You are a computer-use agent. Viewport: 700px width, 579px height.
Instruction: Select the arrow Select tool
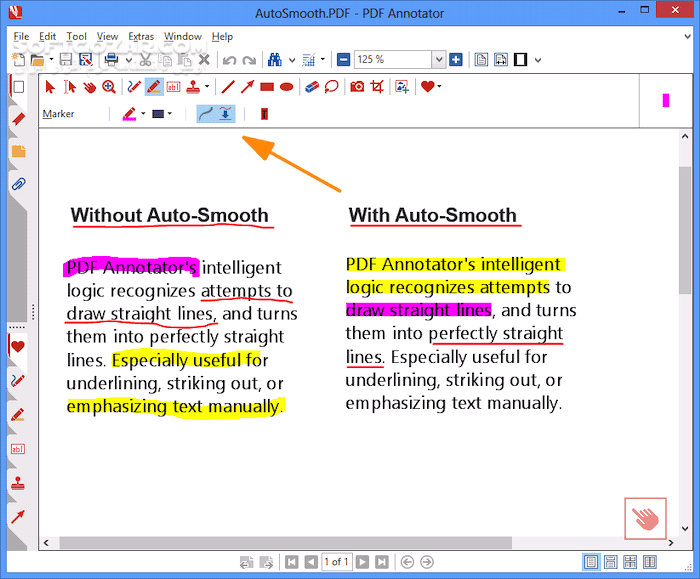(x=50, y=87)
